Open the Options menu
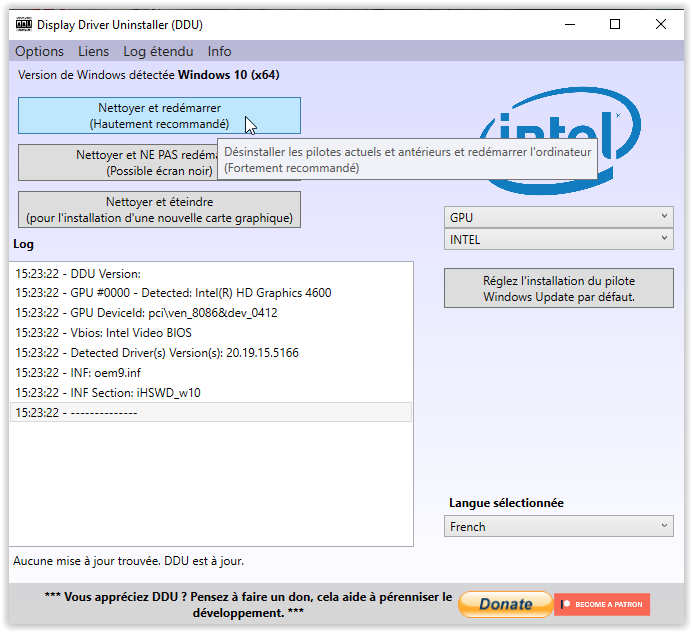Image resolution: width=692 pixels, height=632 pixels. 39,51
